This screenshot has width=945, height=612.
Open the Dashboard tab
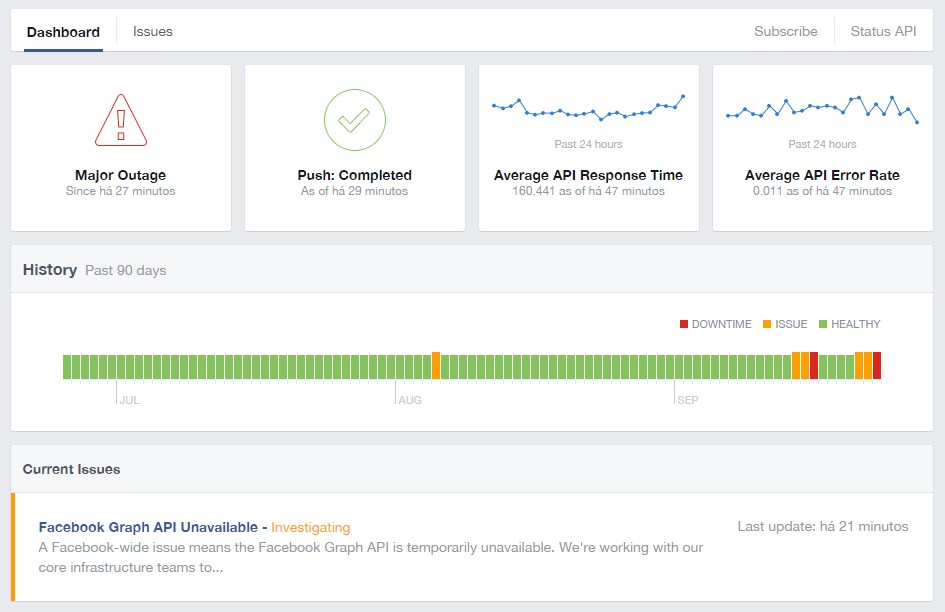pos(63,32)
